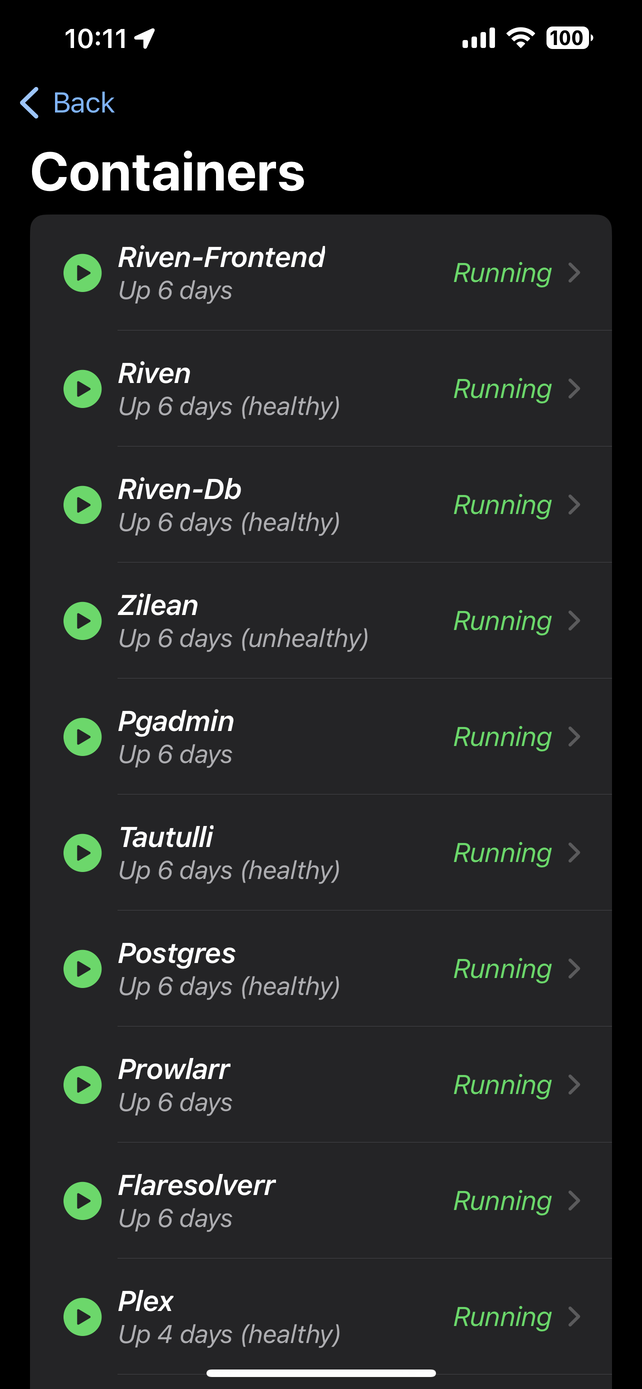The height and width of the screenshot is (1389, 642).
Task: Click the play icon next to Flaresolverr
Action: click(82, 1200)
